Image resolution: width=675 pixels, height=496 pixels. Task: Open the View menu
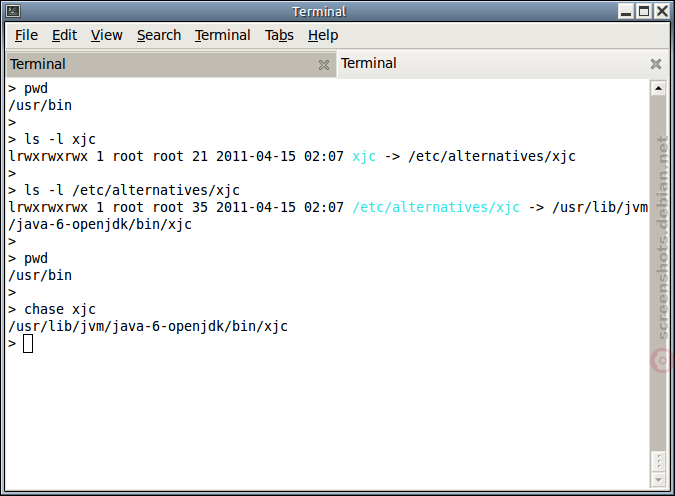point(106,35)
